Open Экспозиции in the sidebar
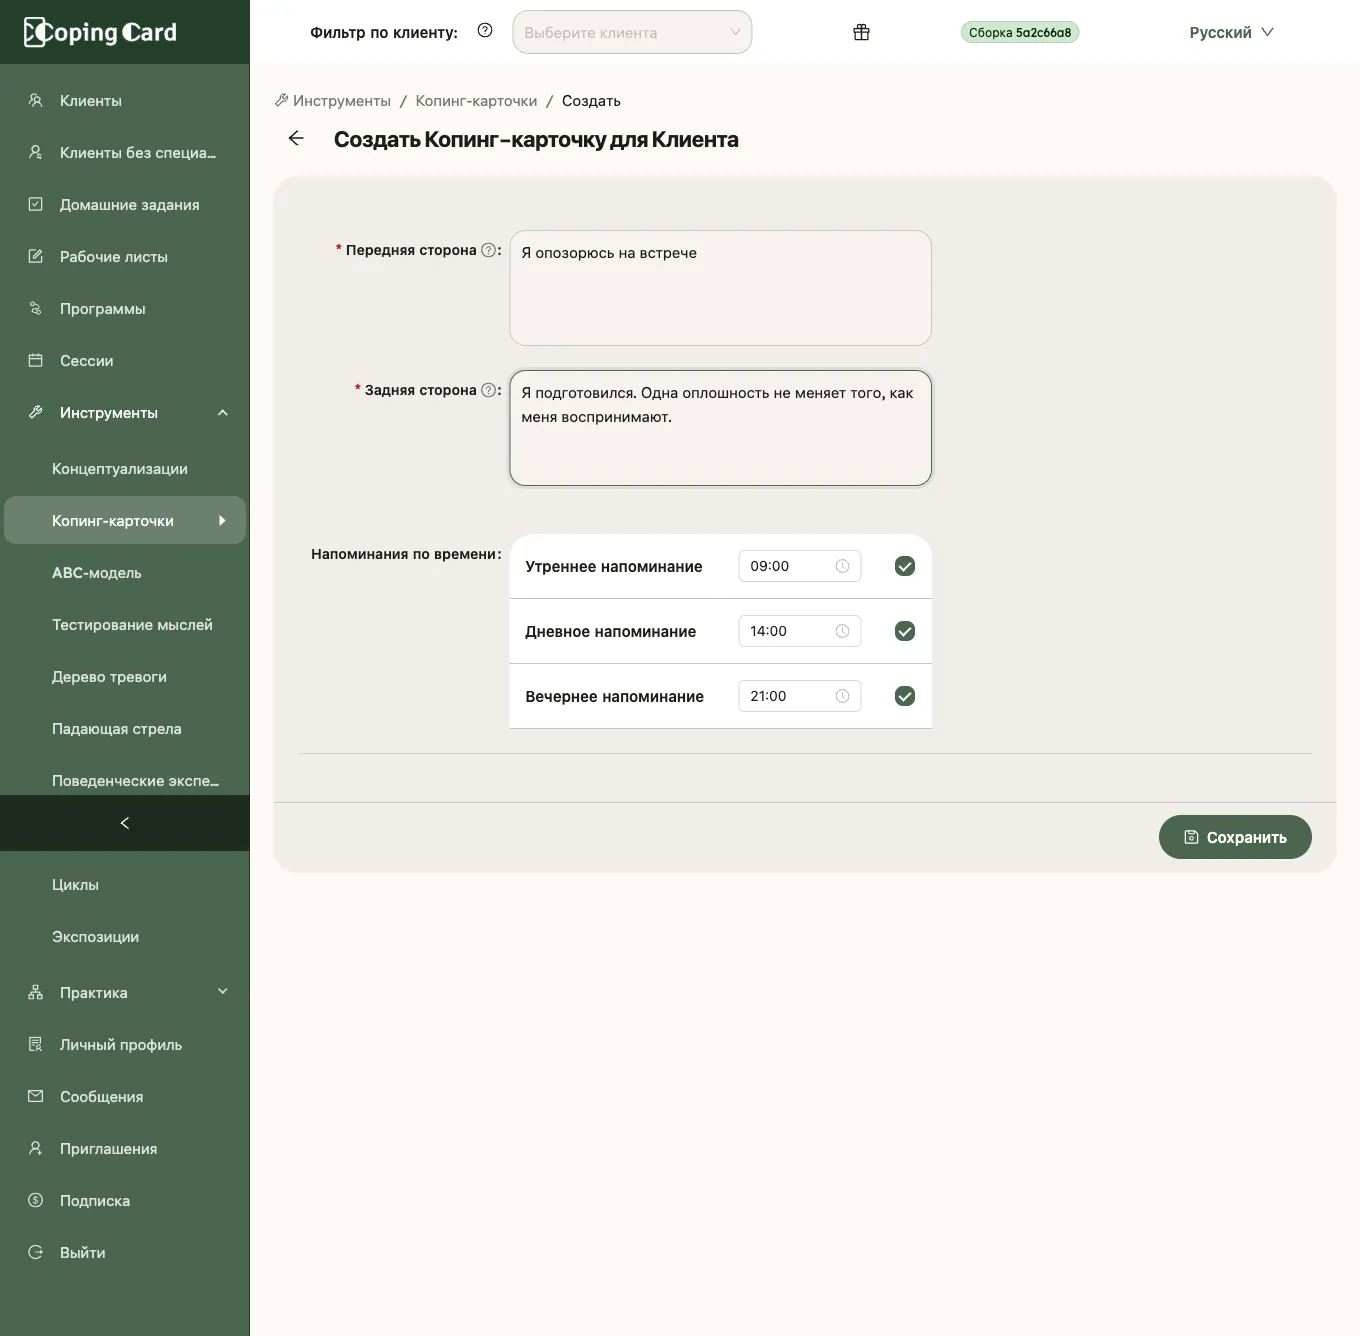The width and height of the screenshot is (1360, 1336). tap(125, 936)
